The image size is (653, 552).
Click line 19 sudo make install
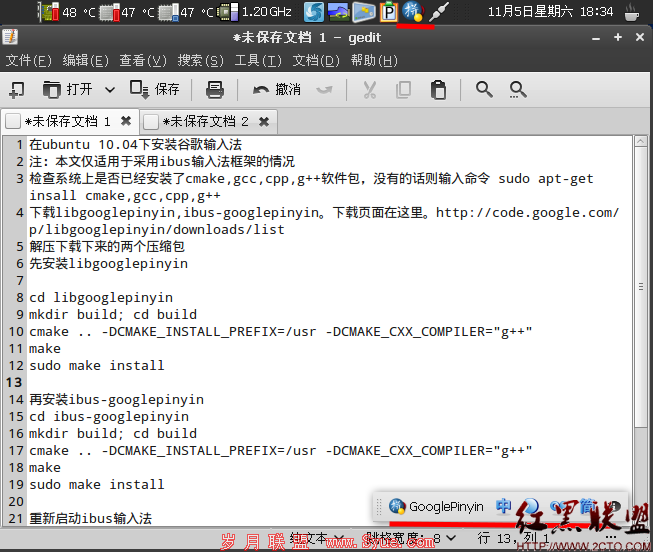tap(97, 485)
